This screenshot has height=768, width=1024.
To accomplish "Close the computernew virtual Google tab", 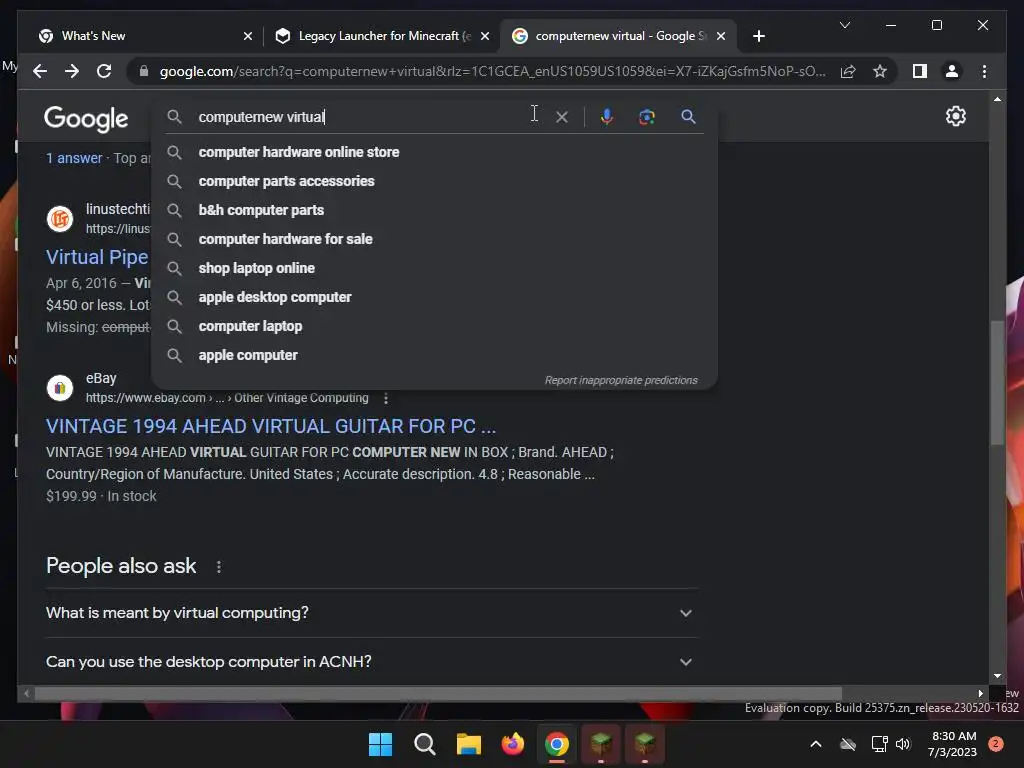I will pyautogui.click(x=721, y=36).
